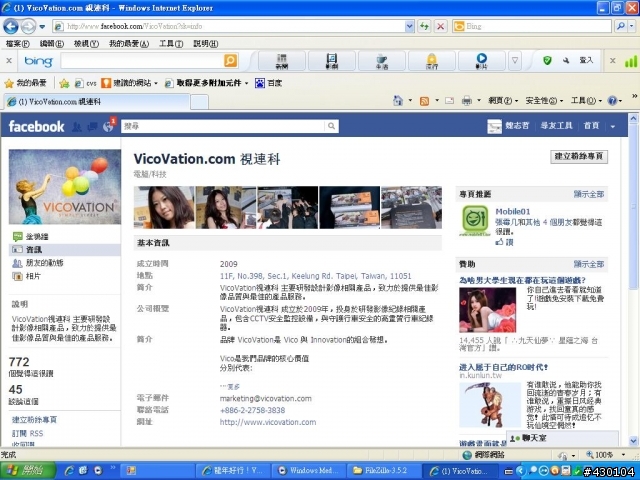The width and height of the screenshot is (640, 480).
Task: Click the 建立粉絲專頁 button
Action: tap(579, 156)
